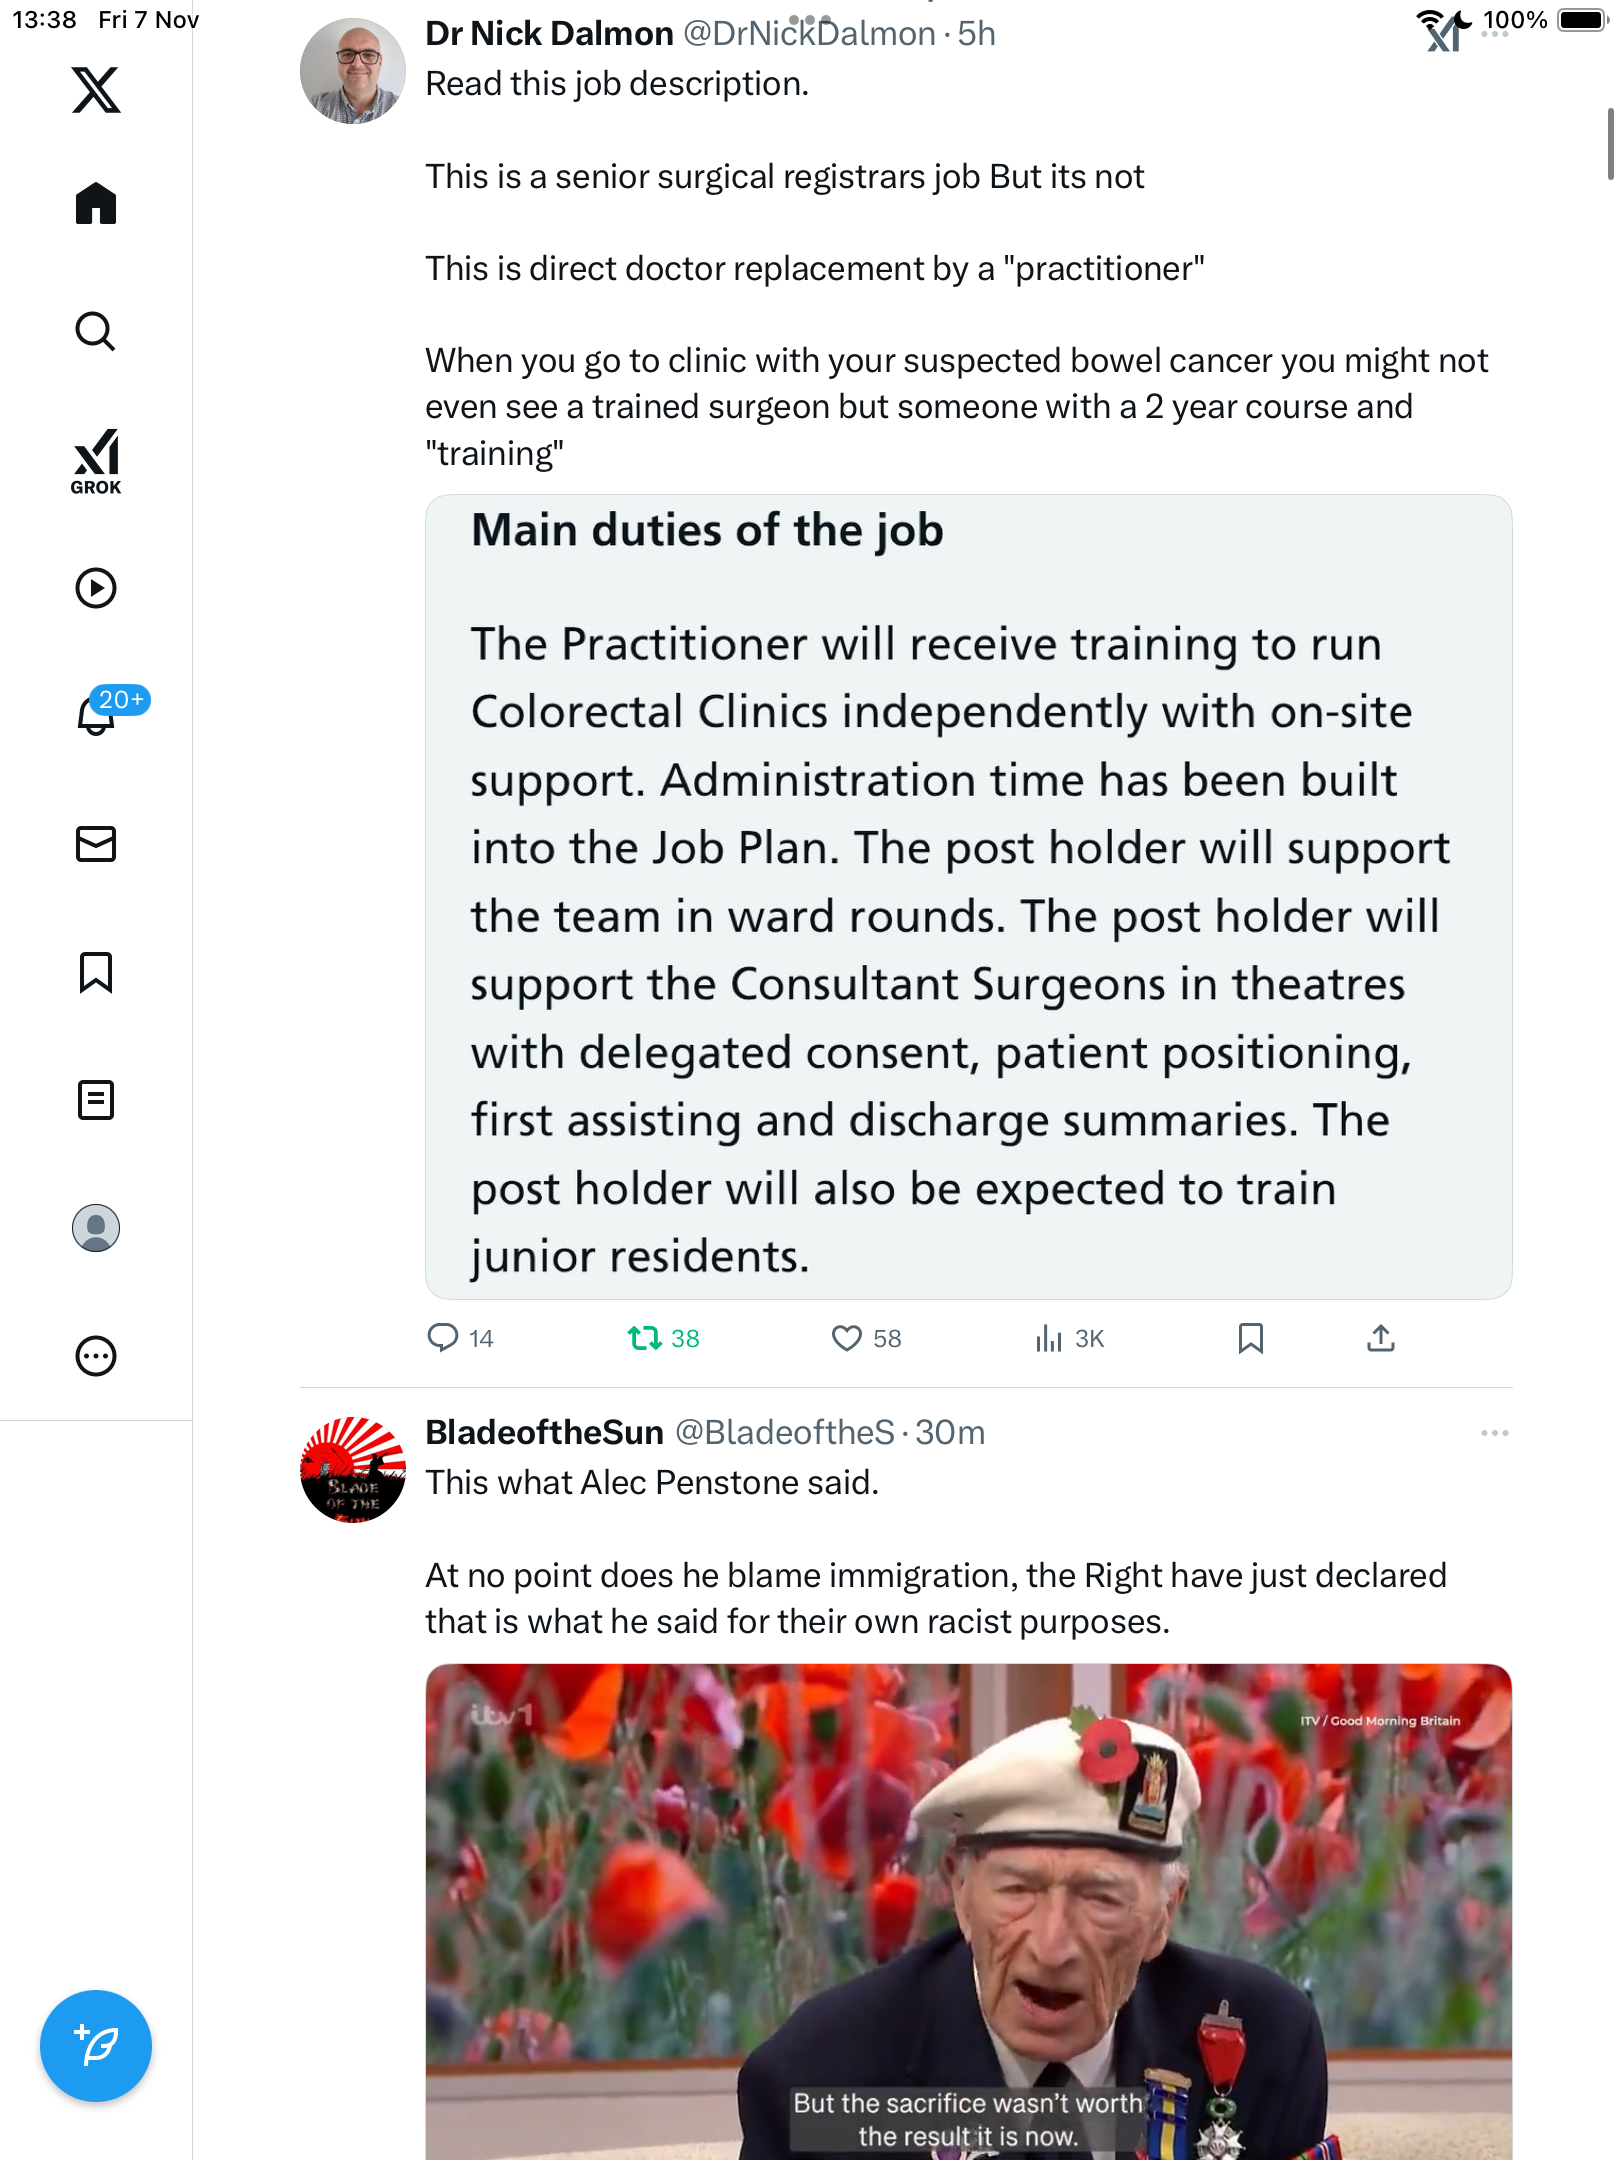Screen dimensions: 1620x2160
Task: Open the Home feed icon
Action: 96,204
